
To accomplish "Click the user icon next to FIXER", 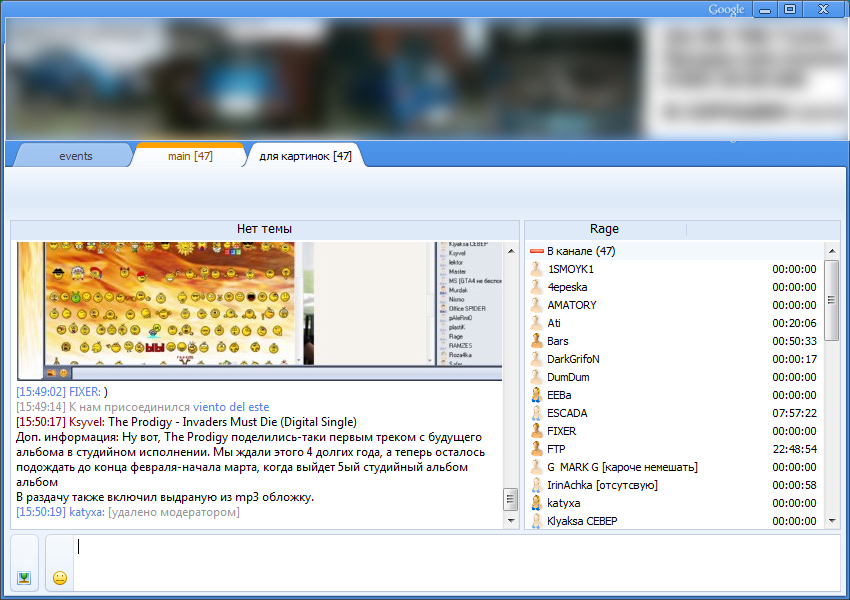I will pos(537,431).
